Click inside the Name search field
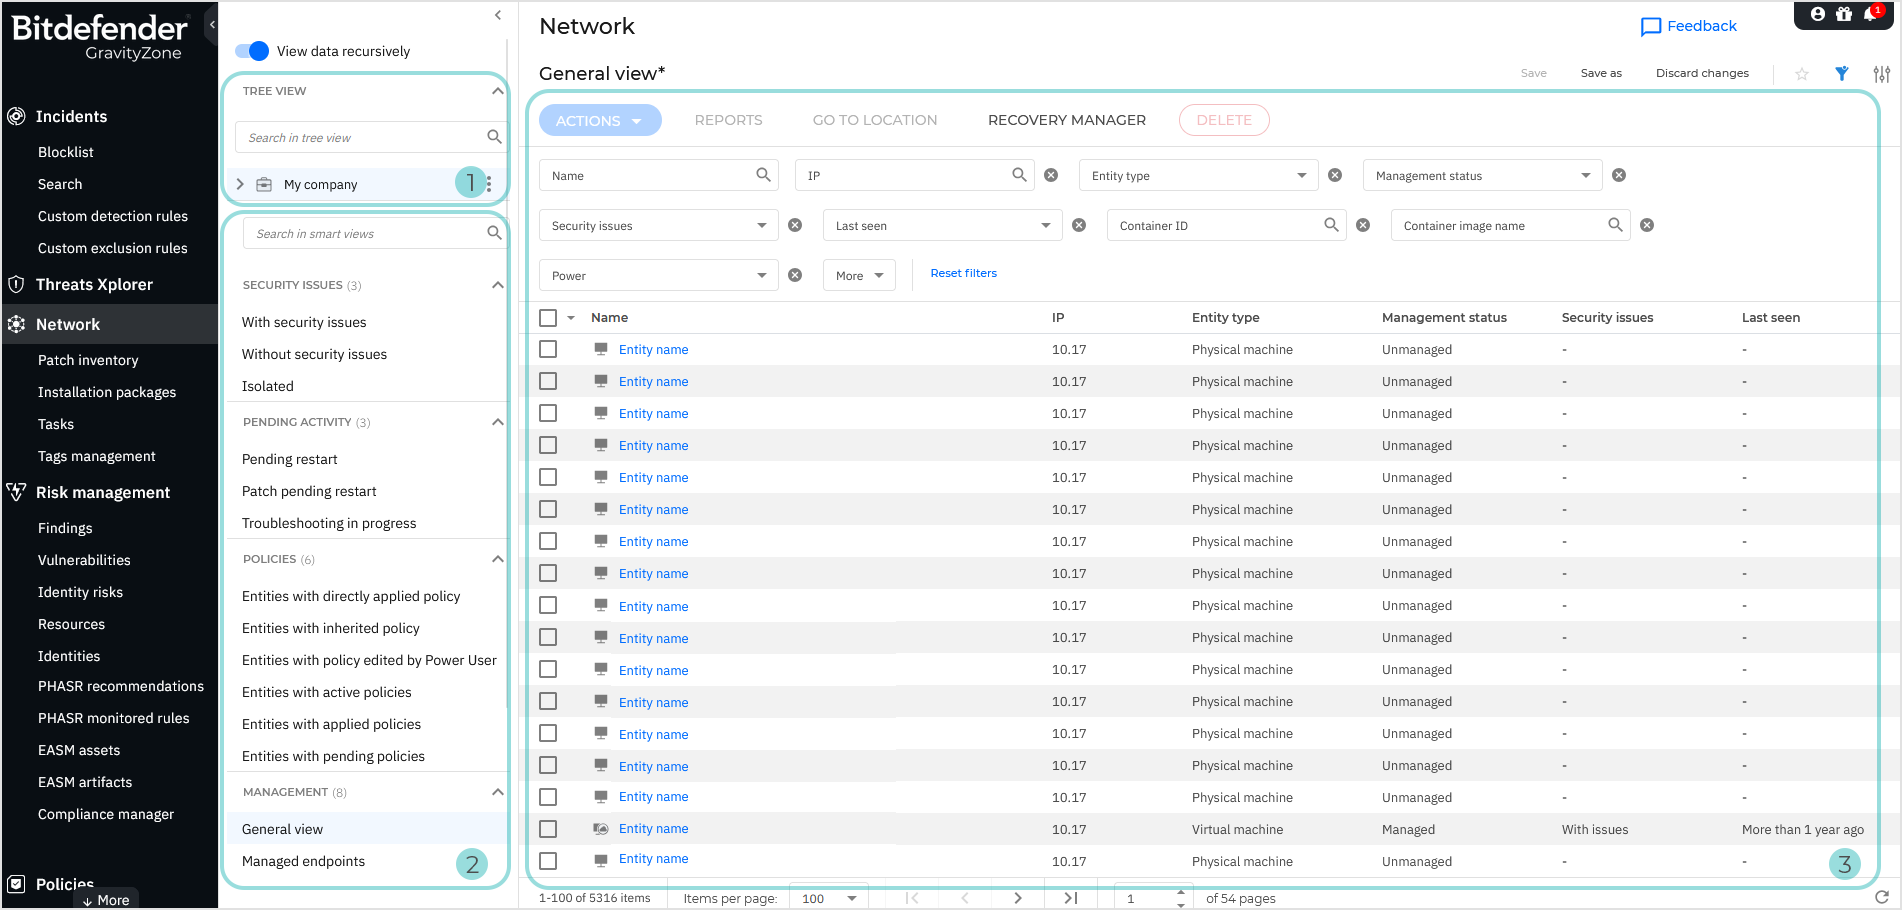 650,175
